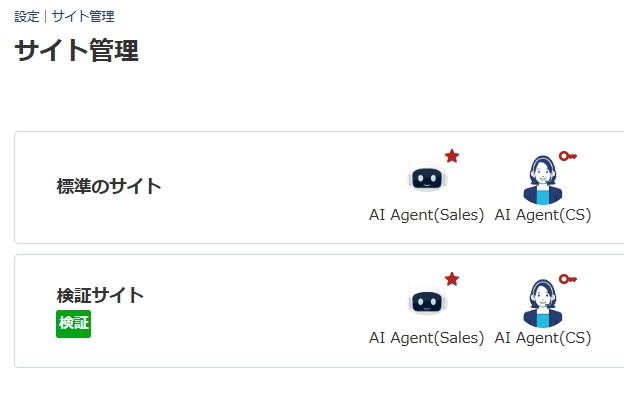Open the 設定 breadcrumb link
This screenshot has height=409, width=624.
click(26, 16)
